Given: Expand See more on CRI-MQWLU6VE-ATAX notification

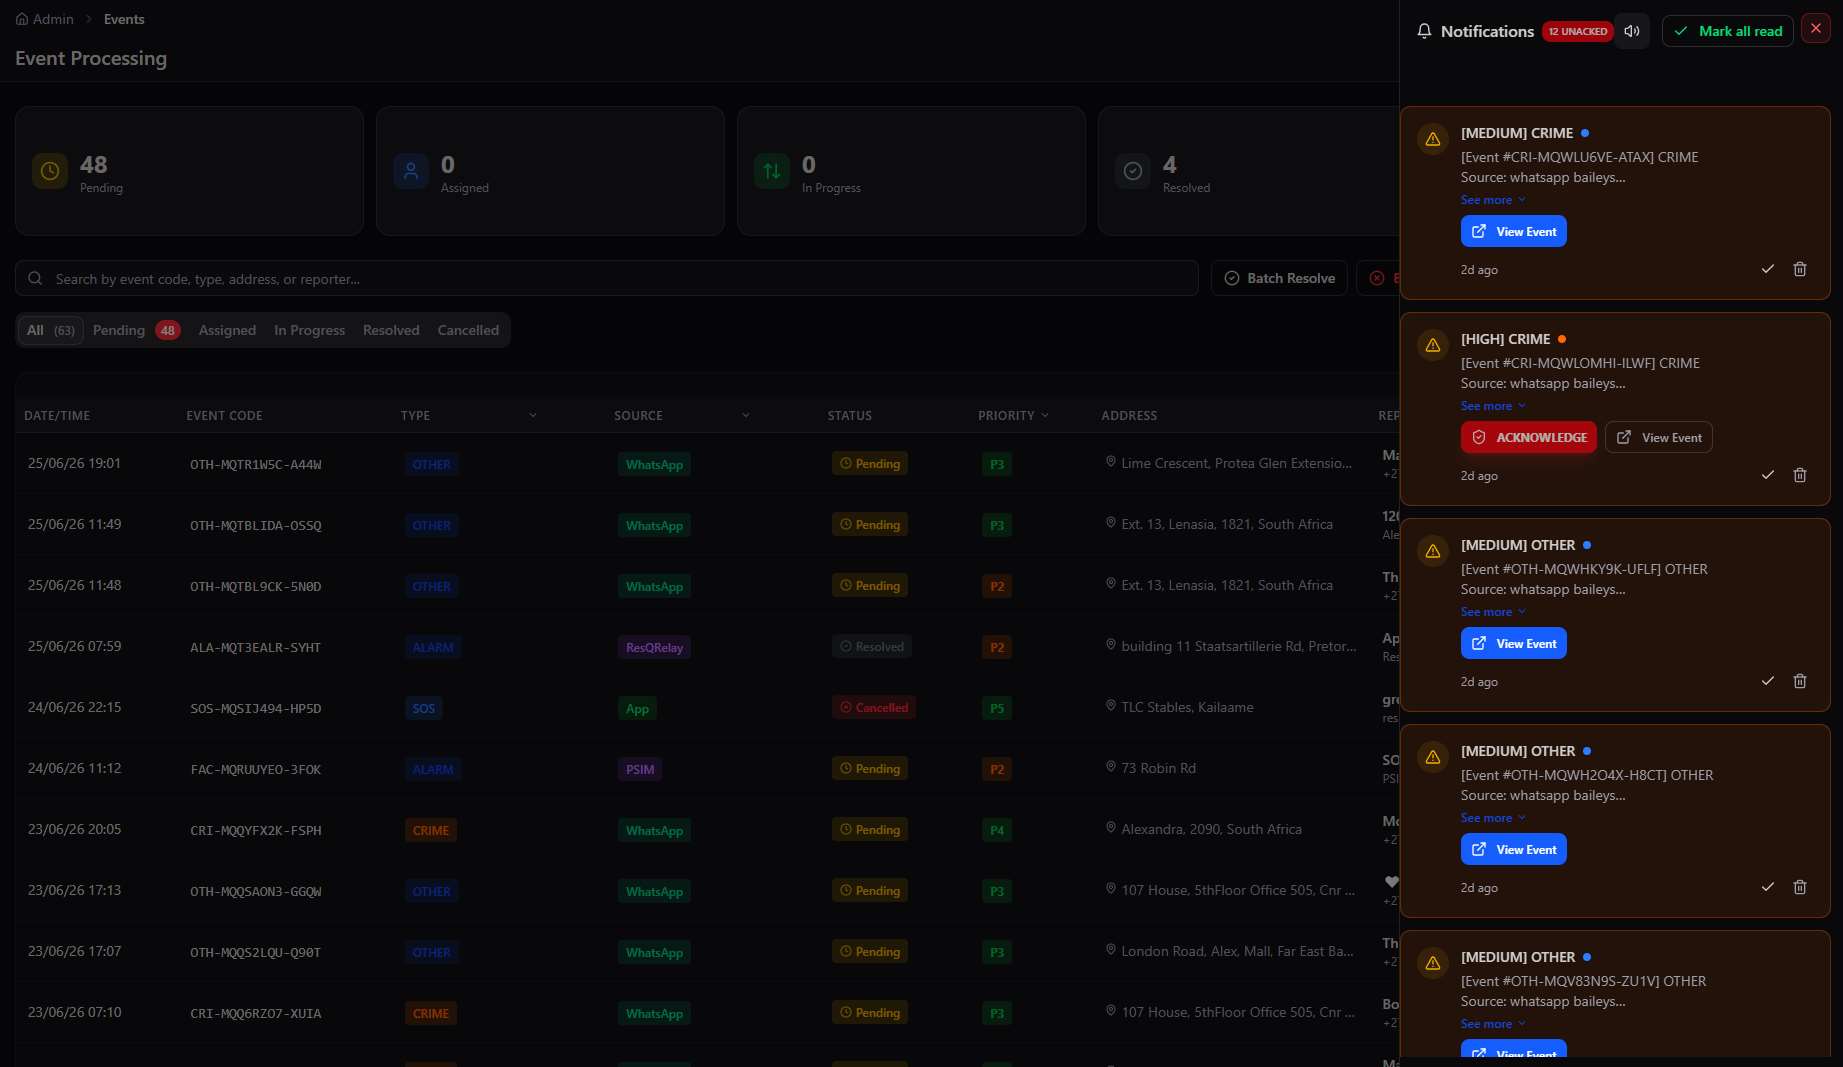Looking at the screenshot, I should [1493, 200].
